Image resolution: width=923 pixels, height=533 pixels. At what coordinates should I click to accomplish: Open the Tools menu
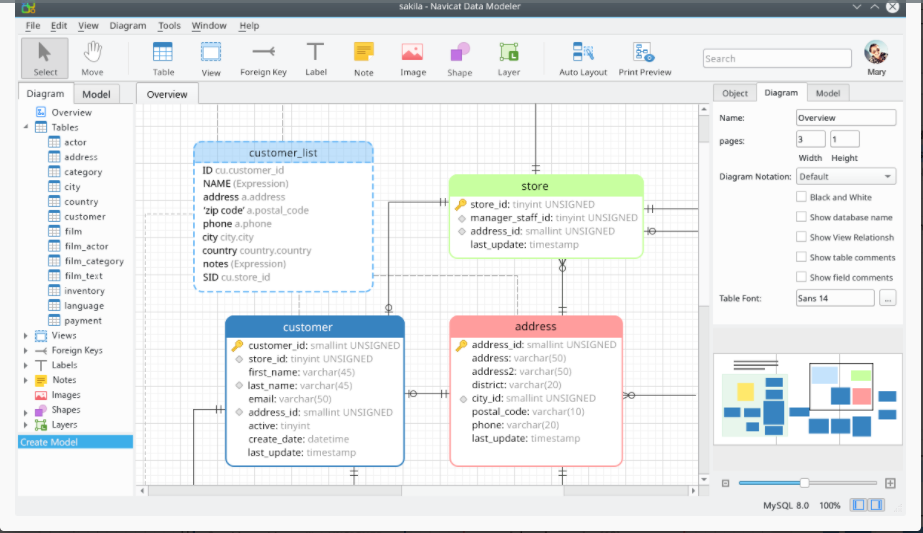[x=169, y=25]
